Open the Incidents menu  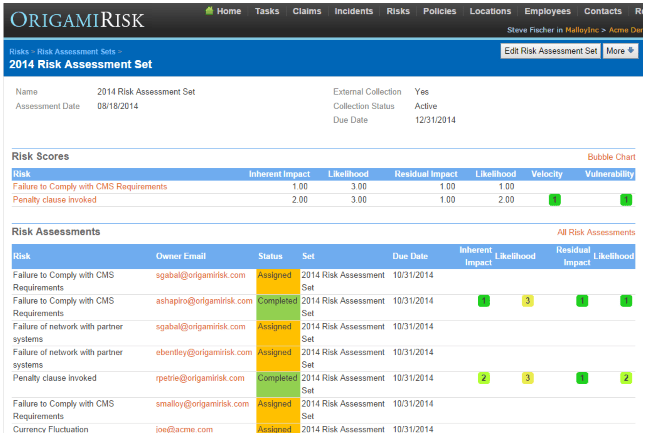coord(353,11)
